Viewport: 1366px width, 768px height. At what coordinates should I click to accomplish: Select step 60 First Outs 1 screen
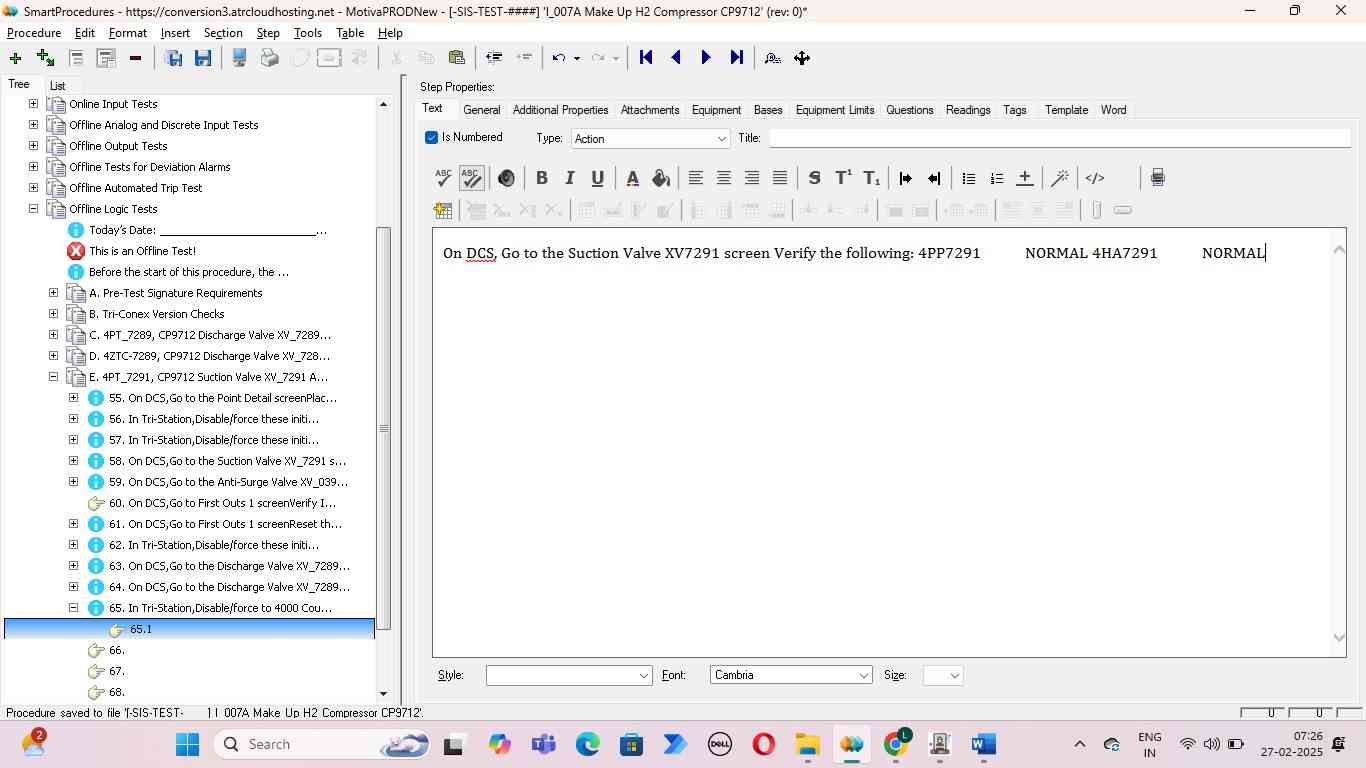222,503
